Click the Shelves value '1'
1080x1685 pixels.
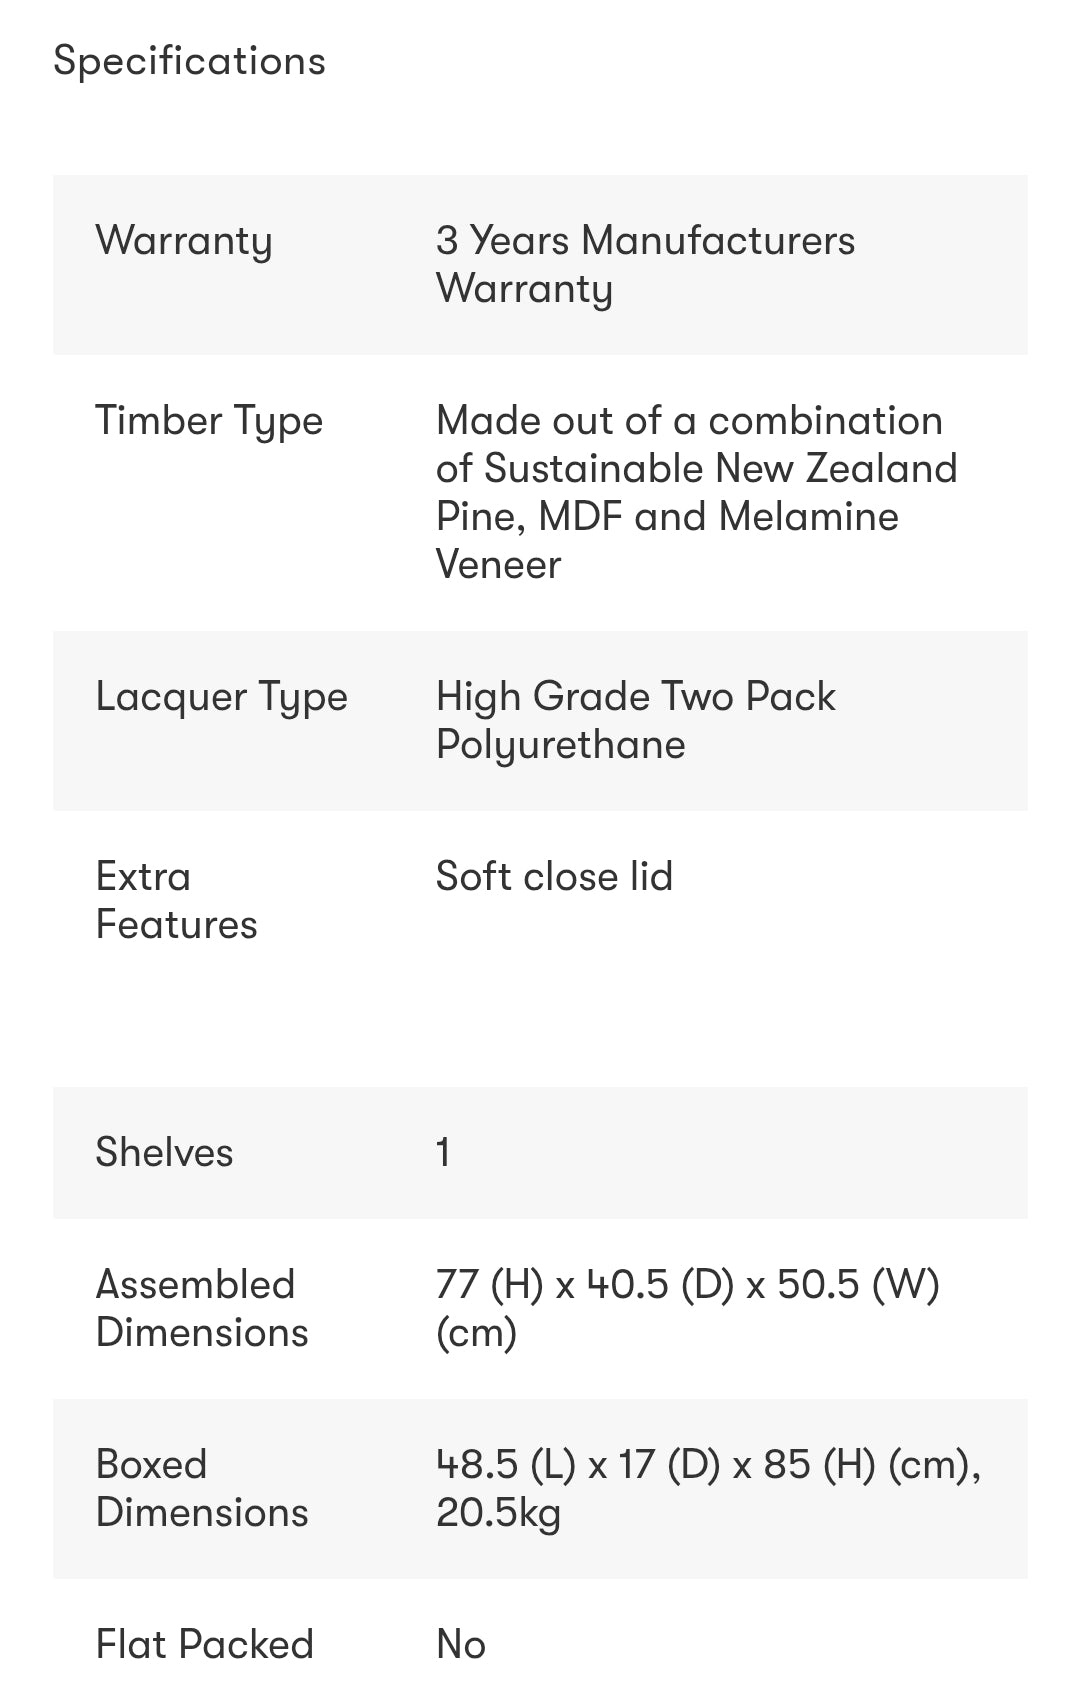pyautogui.click(x=443, y=1152)
